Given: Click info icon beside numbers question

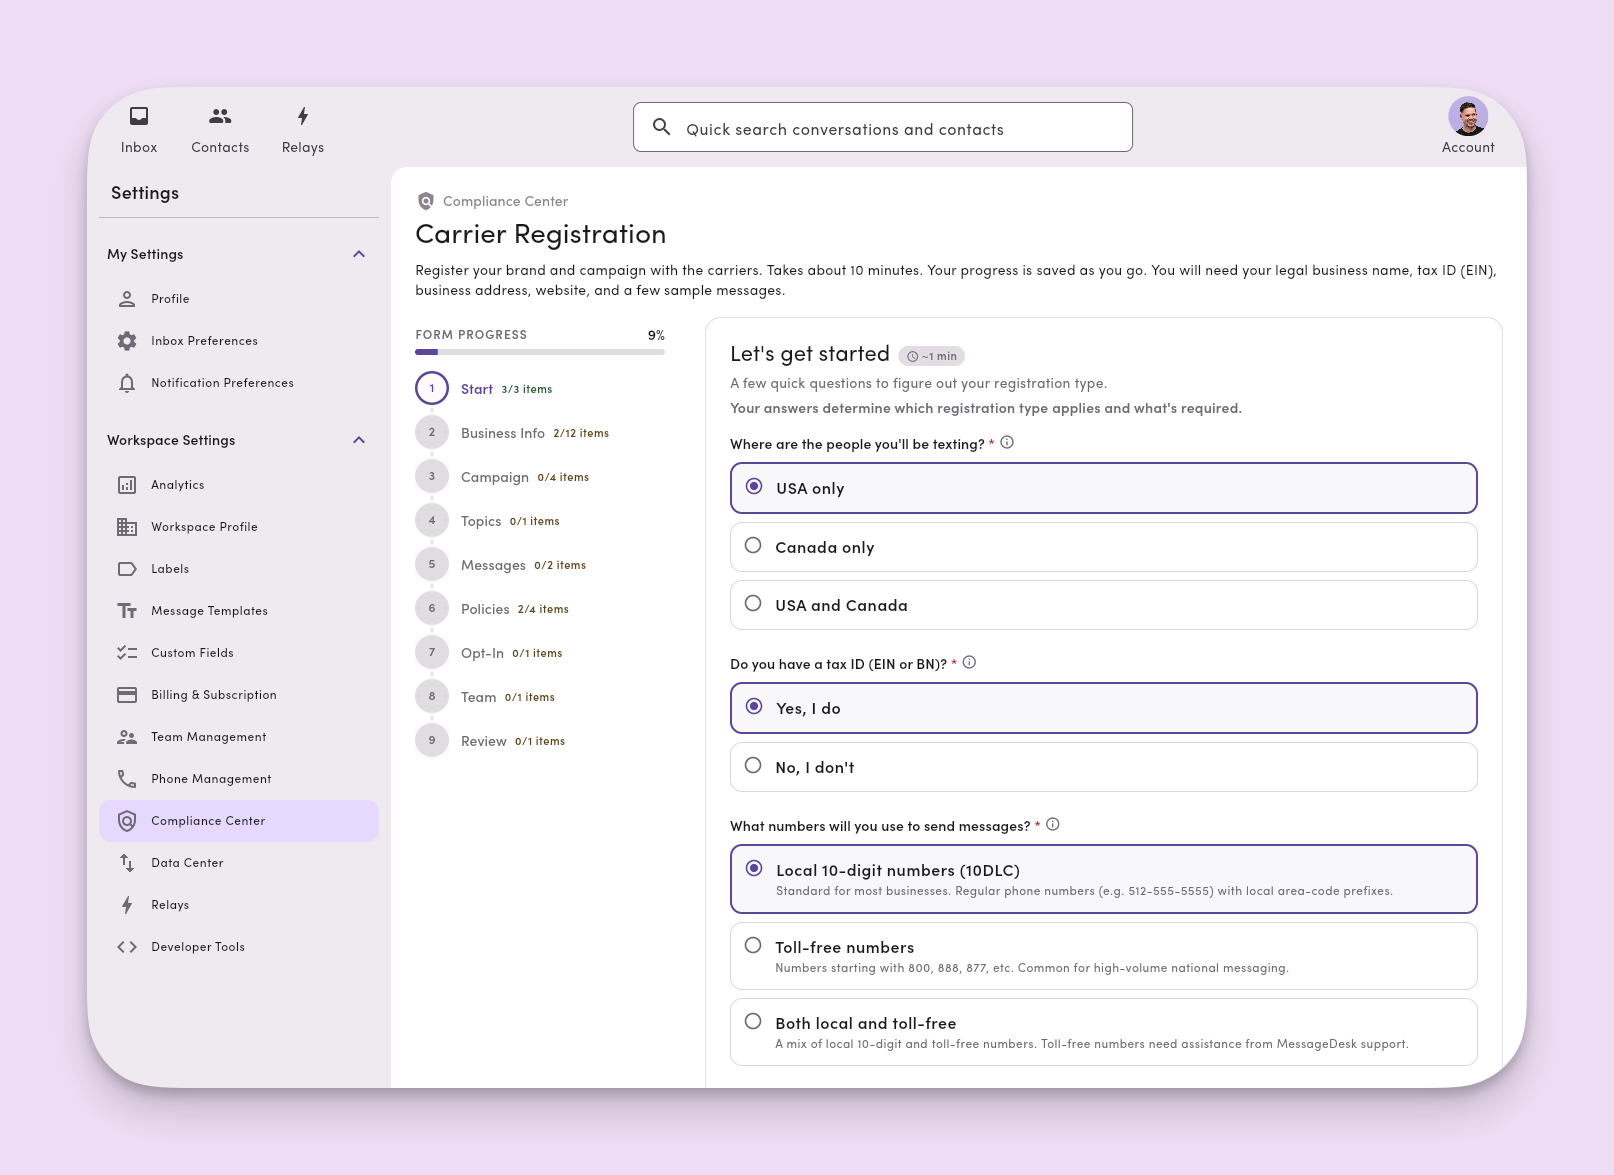Looking at the screenshot, I should click(1053, 825).
